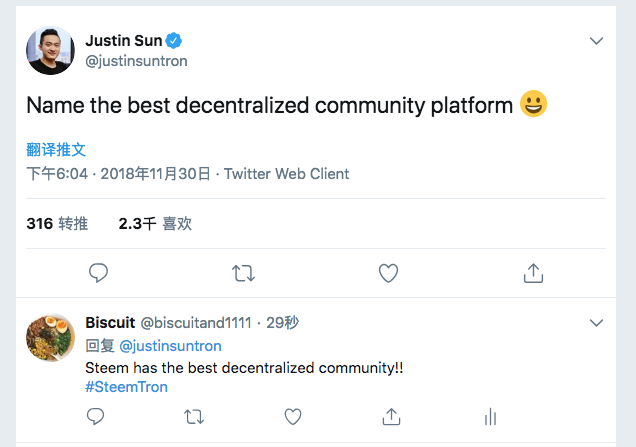This screenshot has height=447, width=636.
Task: Click the tweet timestamp 下午6:04 · 2018年11月30日
Action: [x=118, y=174]
